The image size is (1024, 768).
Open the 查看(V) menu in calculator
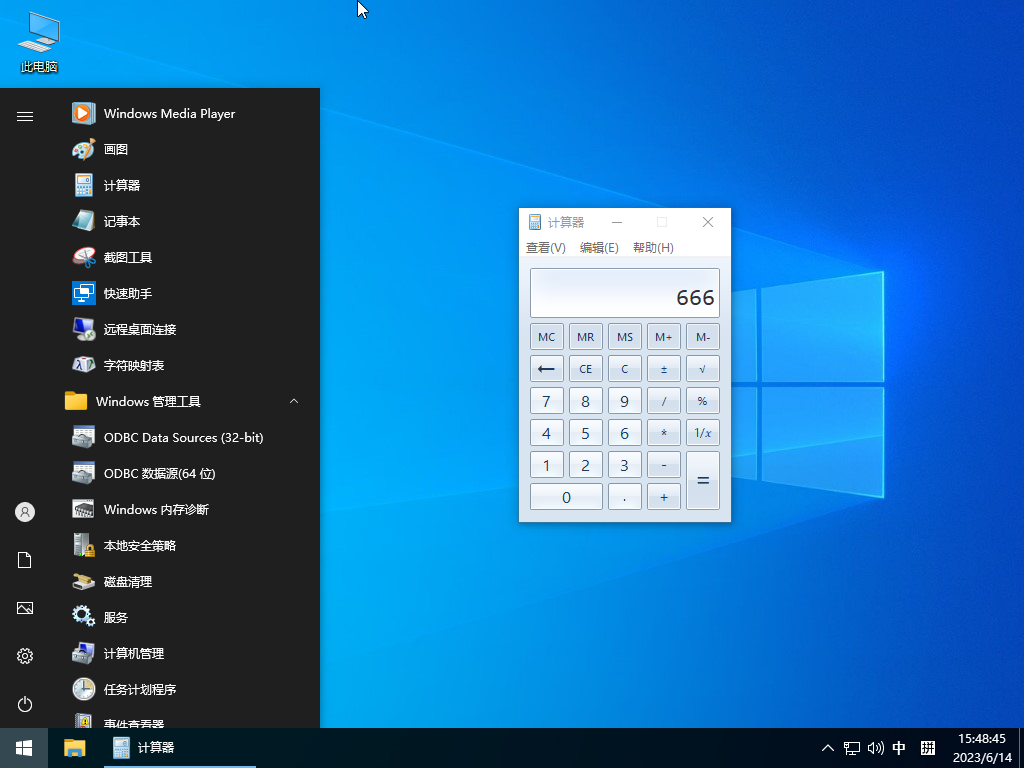tap(546, 248)
